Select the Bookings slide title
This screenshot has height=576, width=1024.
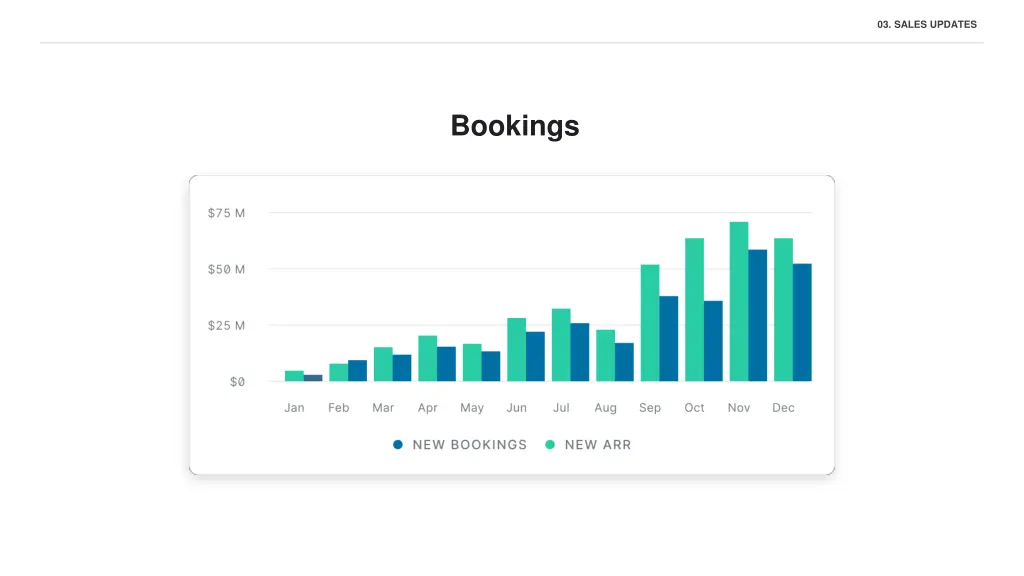[514, 126]
